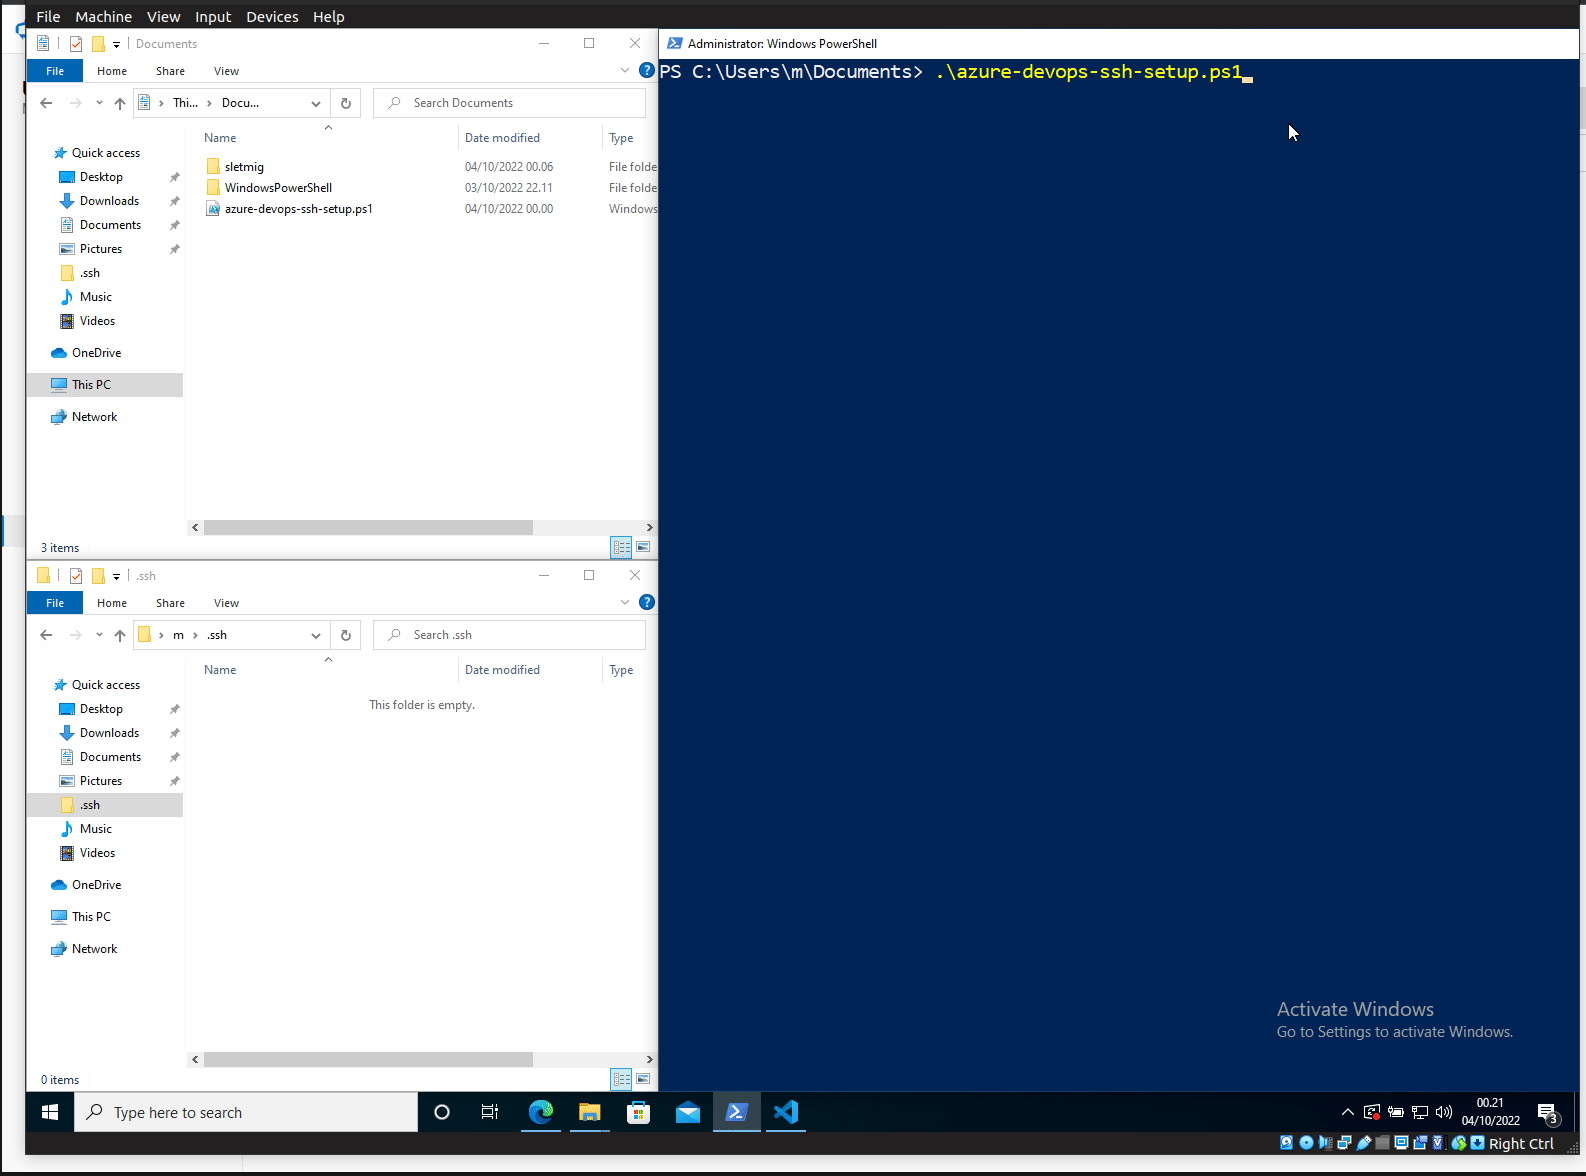Open Mail app from taskbar
This screenshot has width=1586, height=1176.
click(688, 1112)
